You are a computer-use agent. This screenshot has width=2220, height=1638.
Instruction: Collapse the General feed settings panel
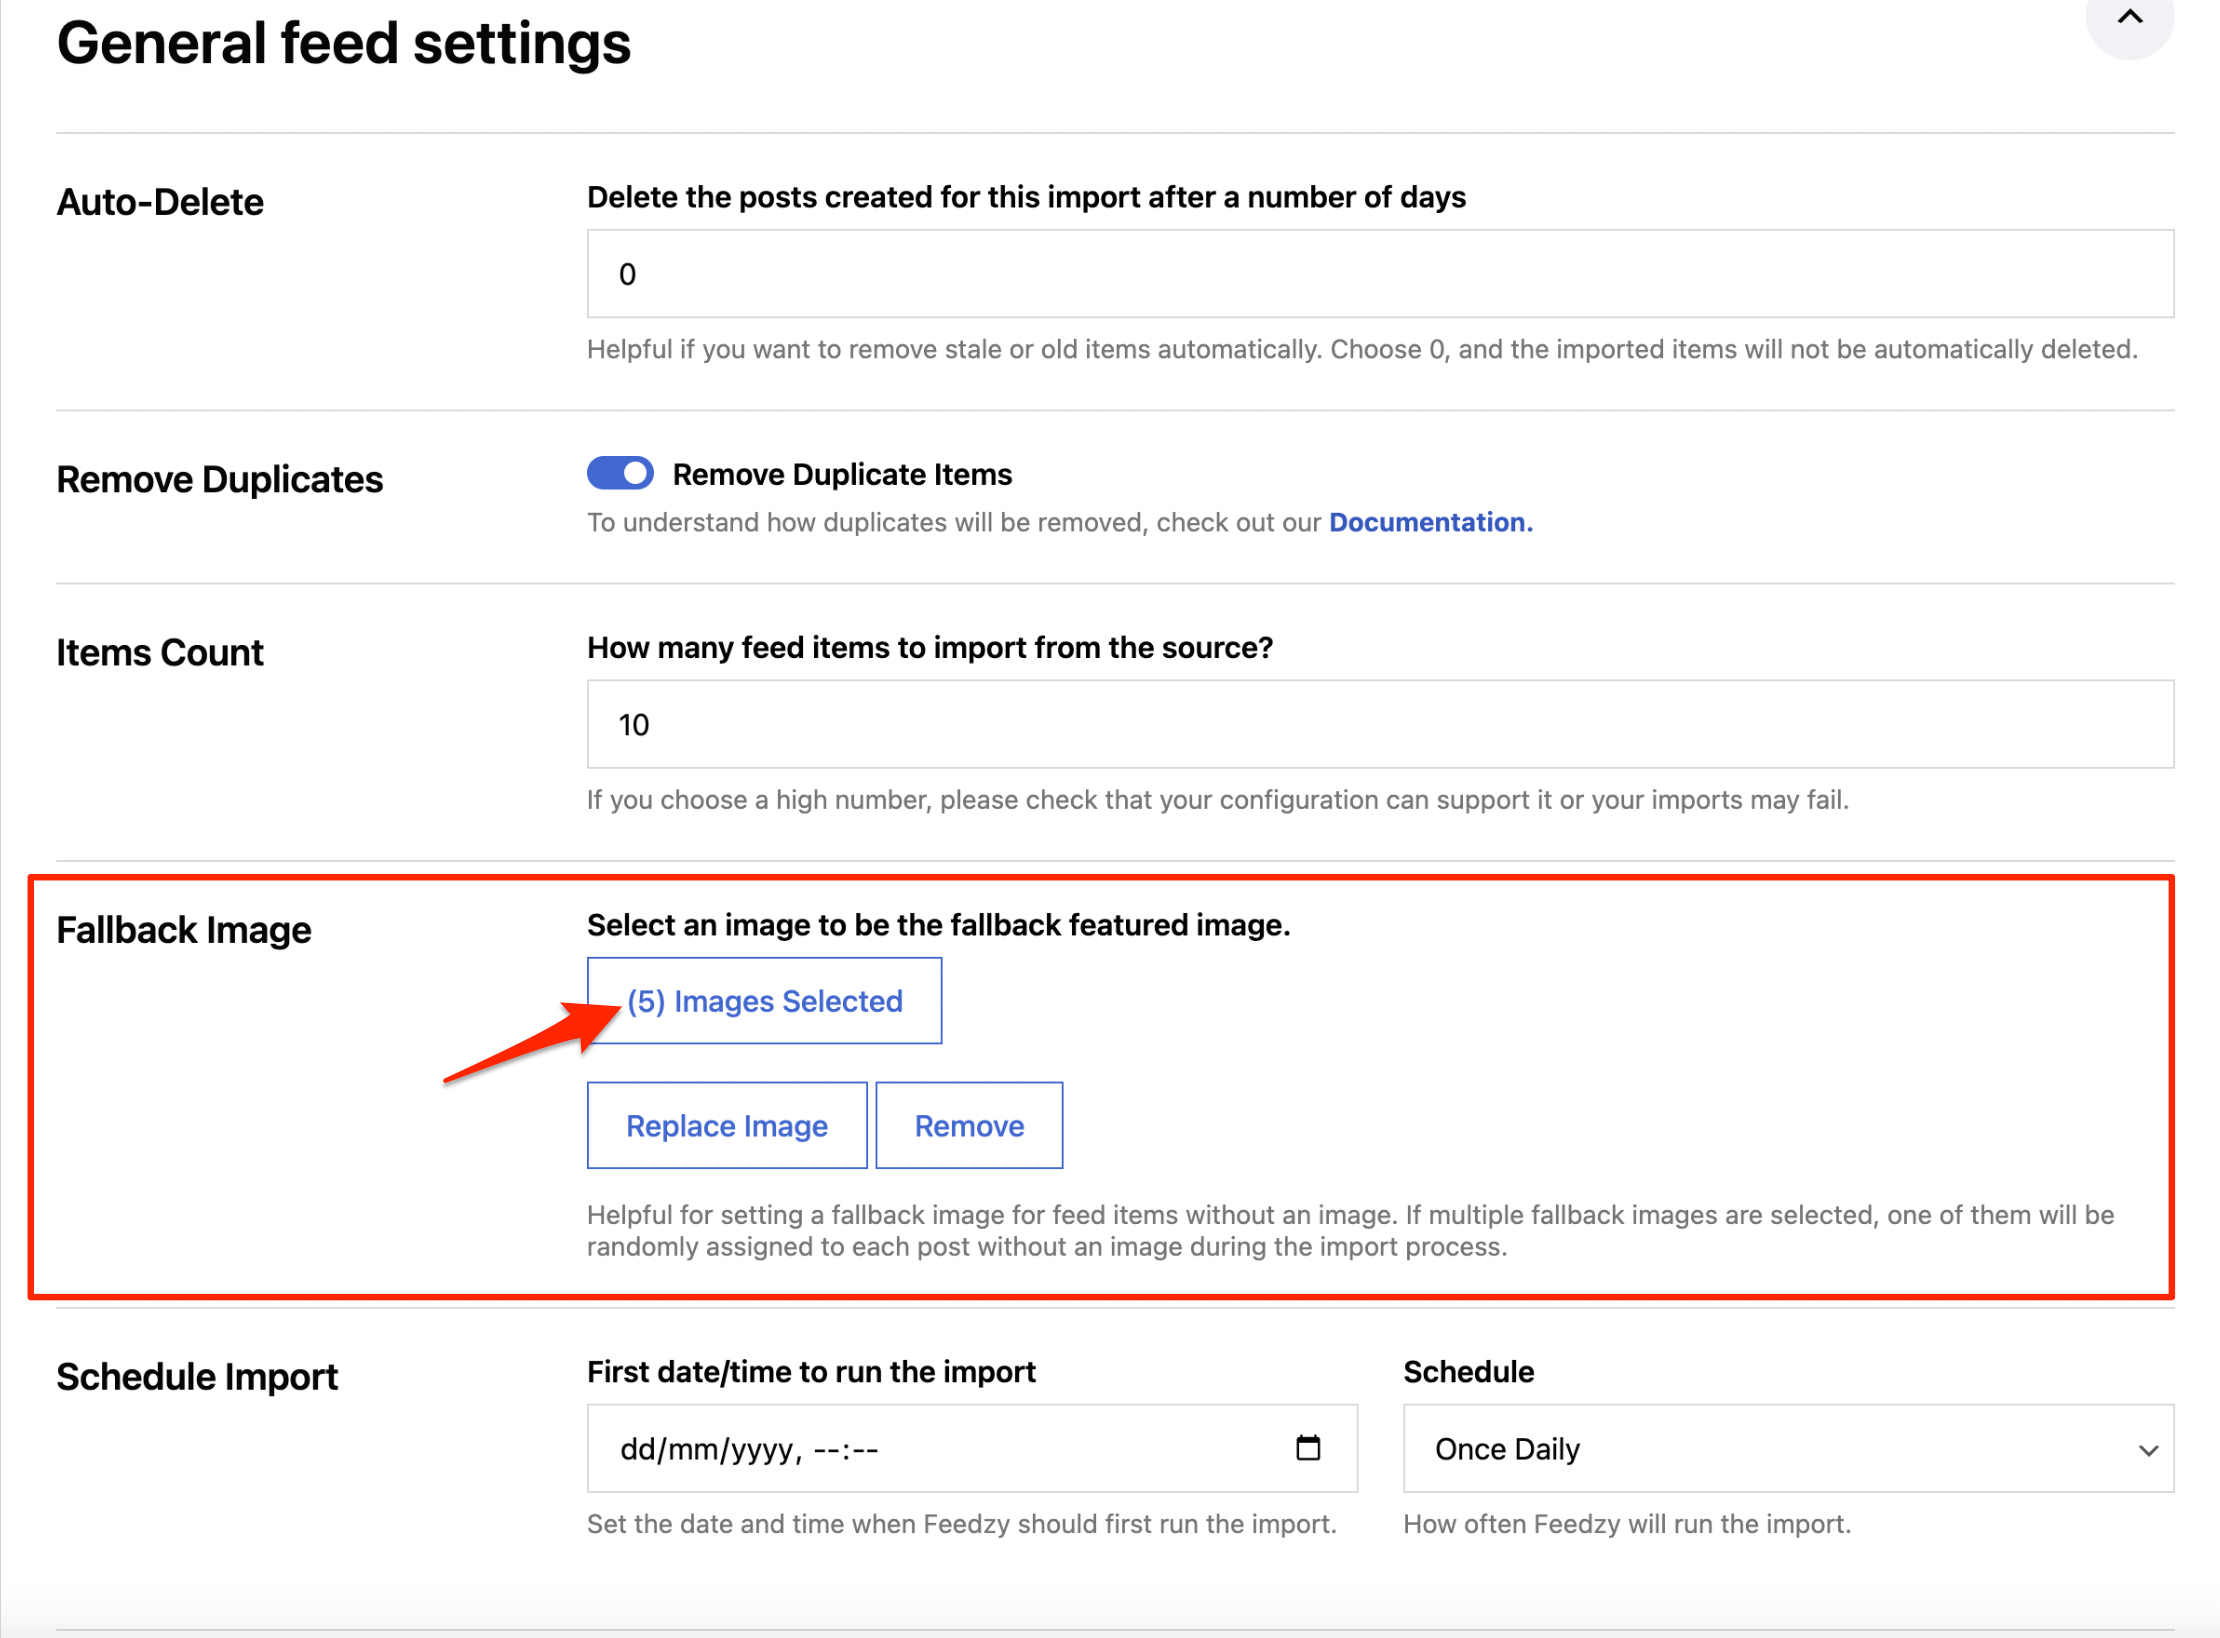pos(2129,20)
